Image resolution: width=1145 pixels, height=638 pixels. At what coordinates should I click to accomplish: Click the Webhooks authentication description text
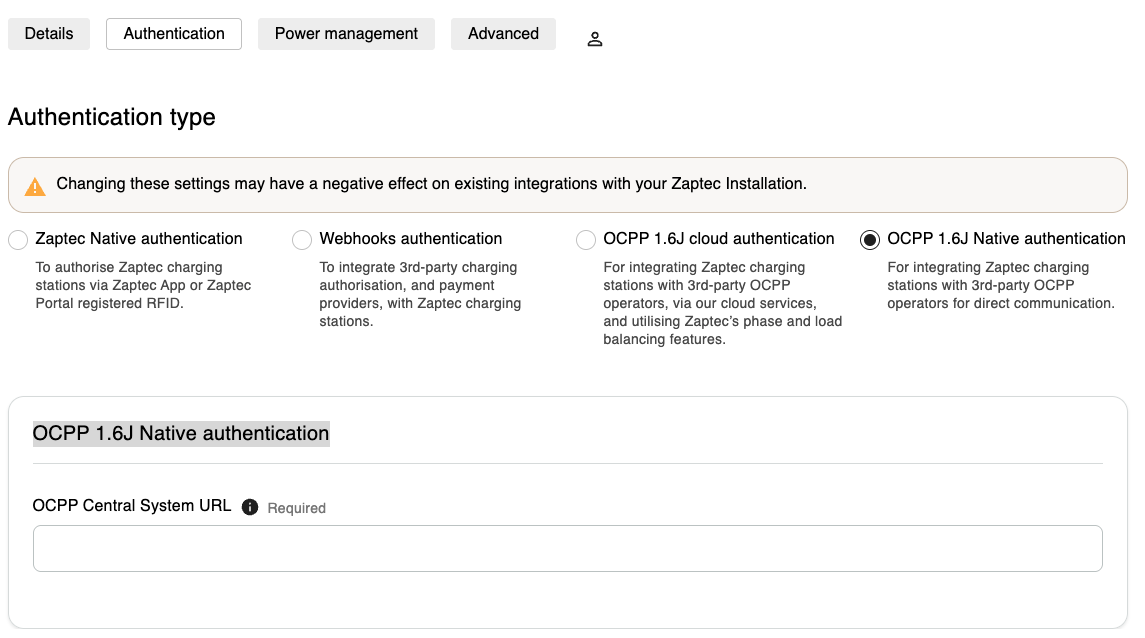point(420,294)
